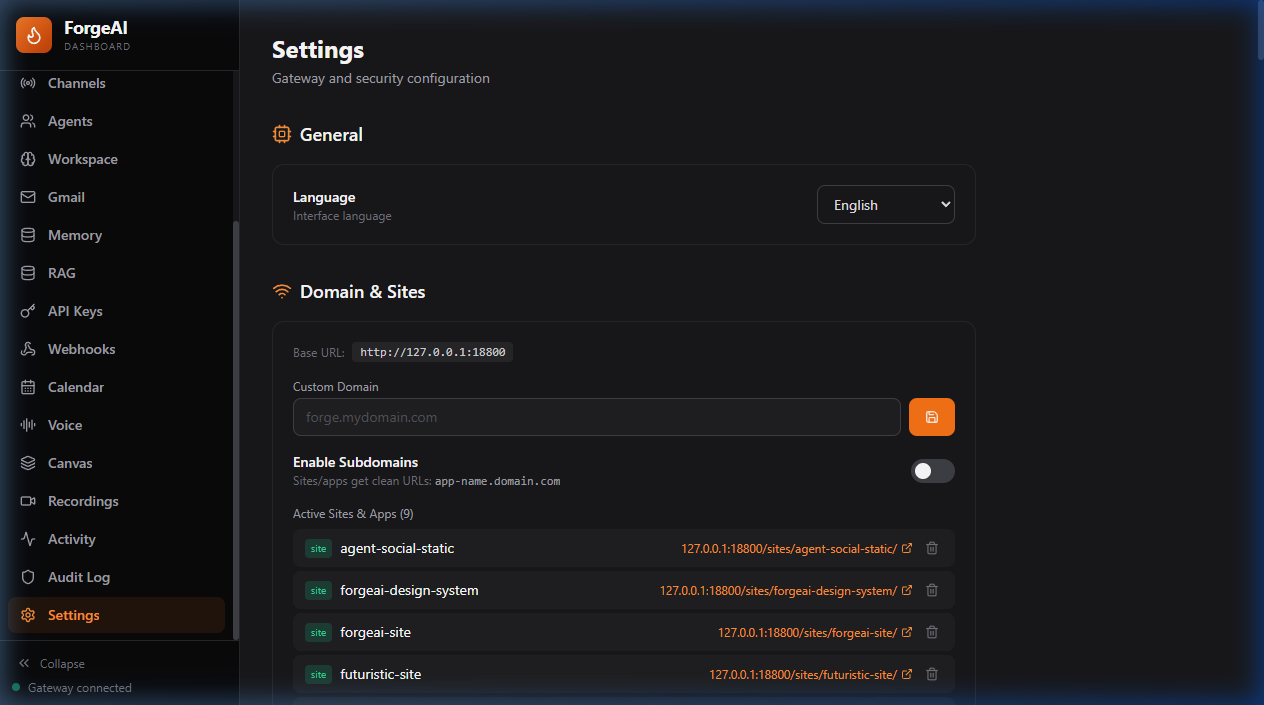Click the RAG database icon in sidebar
The width and height of the screenshot is (1264, 705).
[28, 273]
